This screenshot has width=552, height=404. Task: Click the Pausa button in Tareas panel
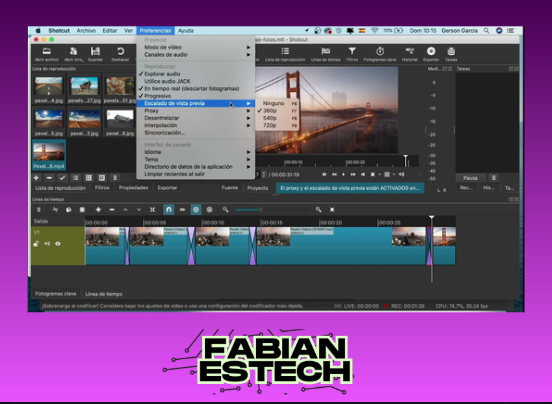coord(470,178)
